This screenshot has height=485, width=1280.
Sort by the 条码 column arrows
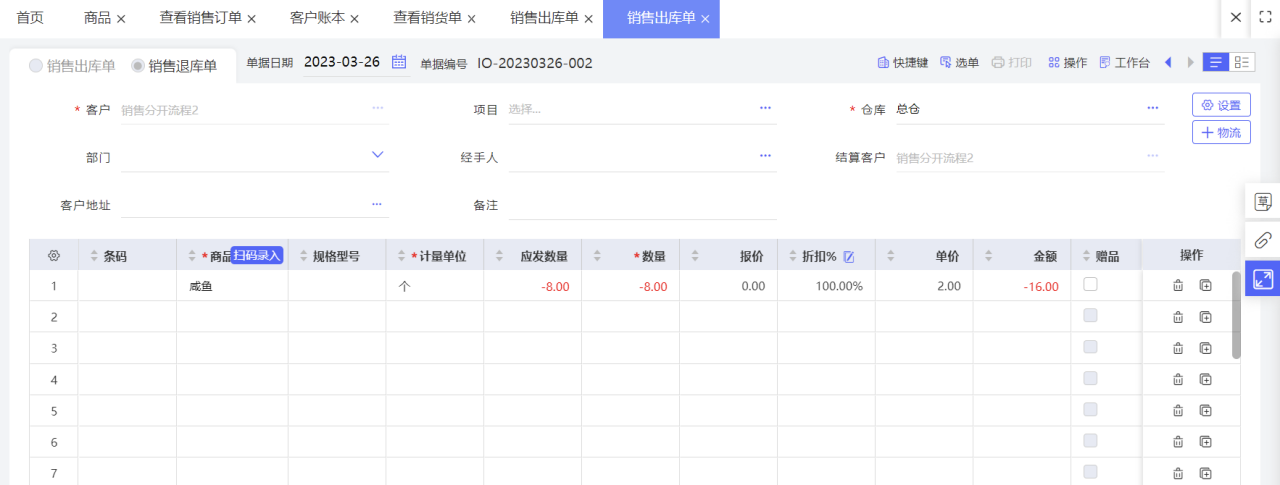coord(95,256)
